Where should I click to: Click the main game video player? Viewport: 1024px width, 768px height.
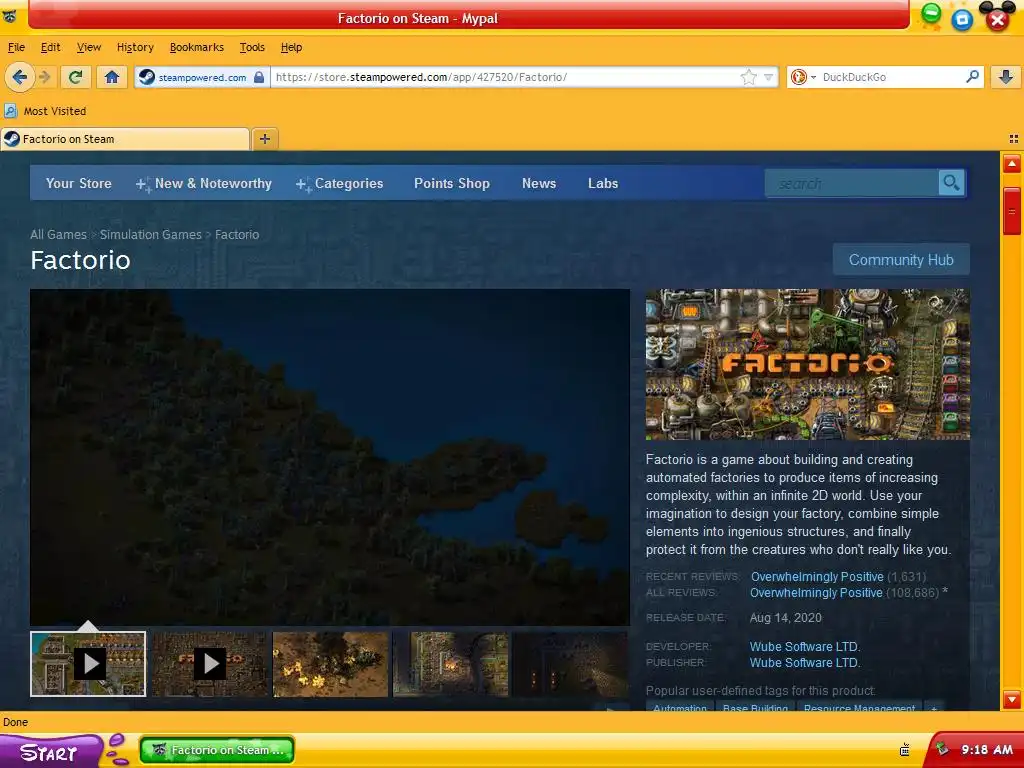pos(330,457)
